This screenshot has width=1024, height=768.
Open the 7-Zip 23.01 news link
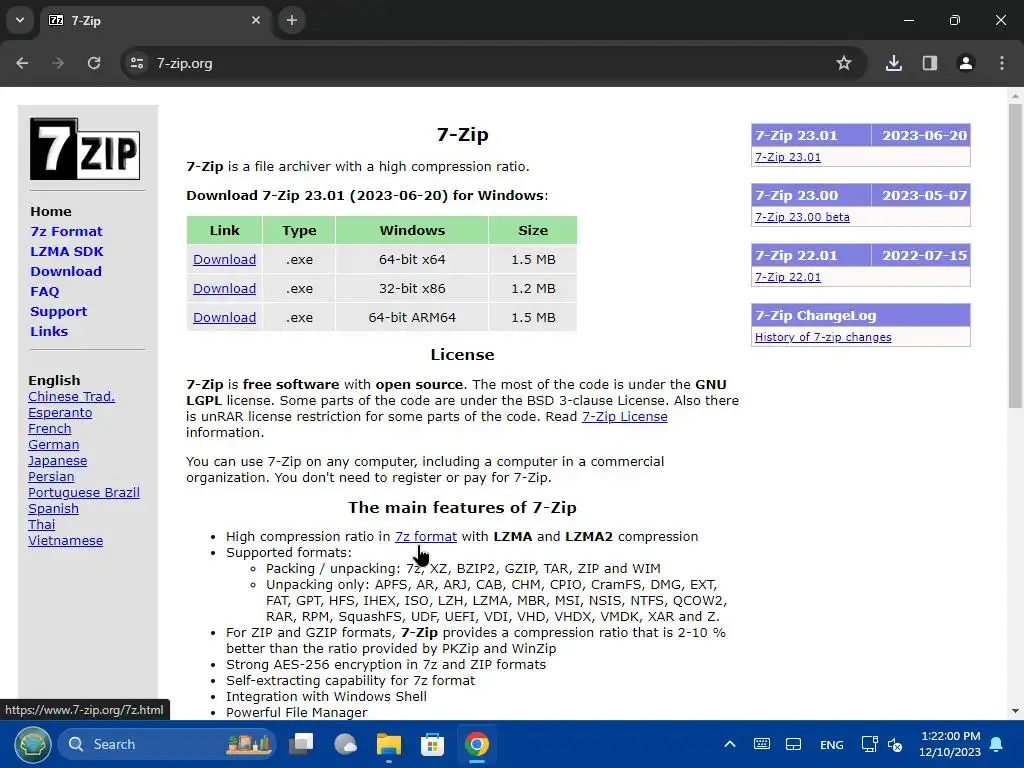(x=788, y=157)
